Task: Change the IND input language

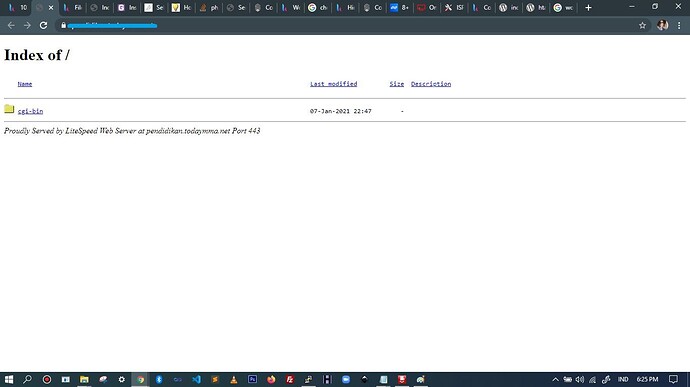Action: click(623, 379)
